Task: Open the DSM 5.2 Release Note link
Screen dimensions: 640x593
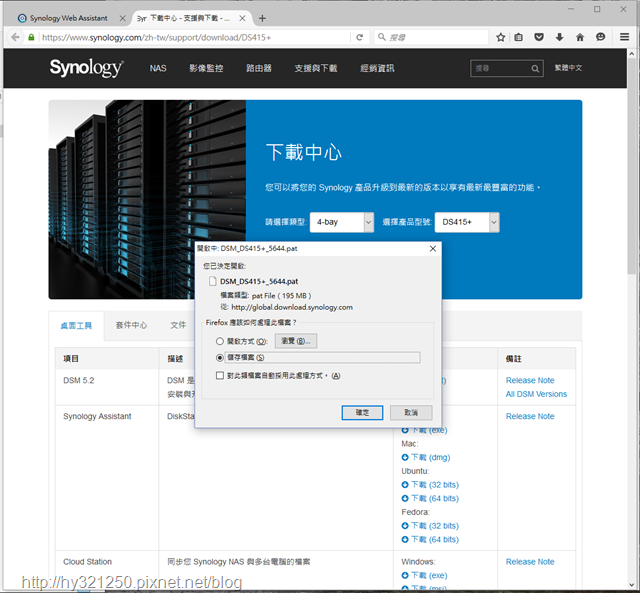Action: tap(530, 380)
